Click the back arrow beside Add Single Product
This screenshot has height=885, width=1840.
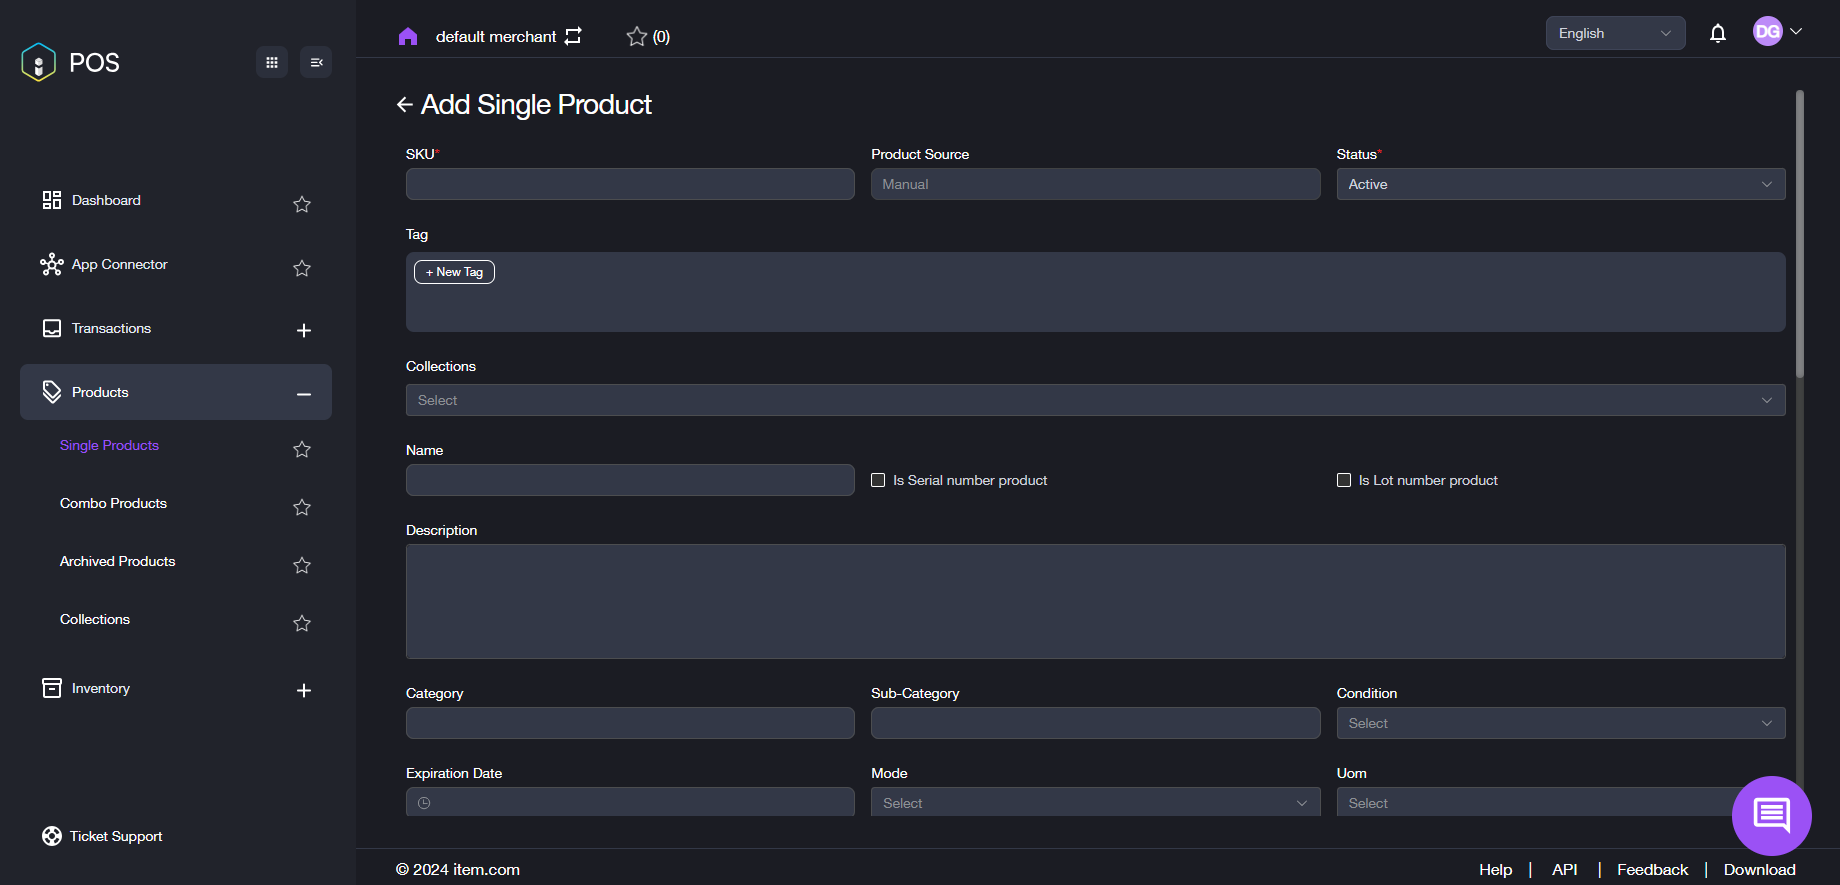tap(405, 105)
